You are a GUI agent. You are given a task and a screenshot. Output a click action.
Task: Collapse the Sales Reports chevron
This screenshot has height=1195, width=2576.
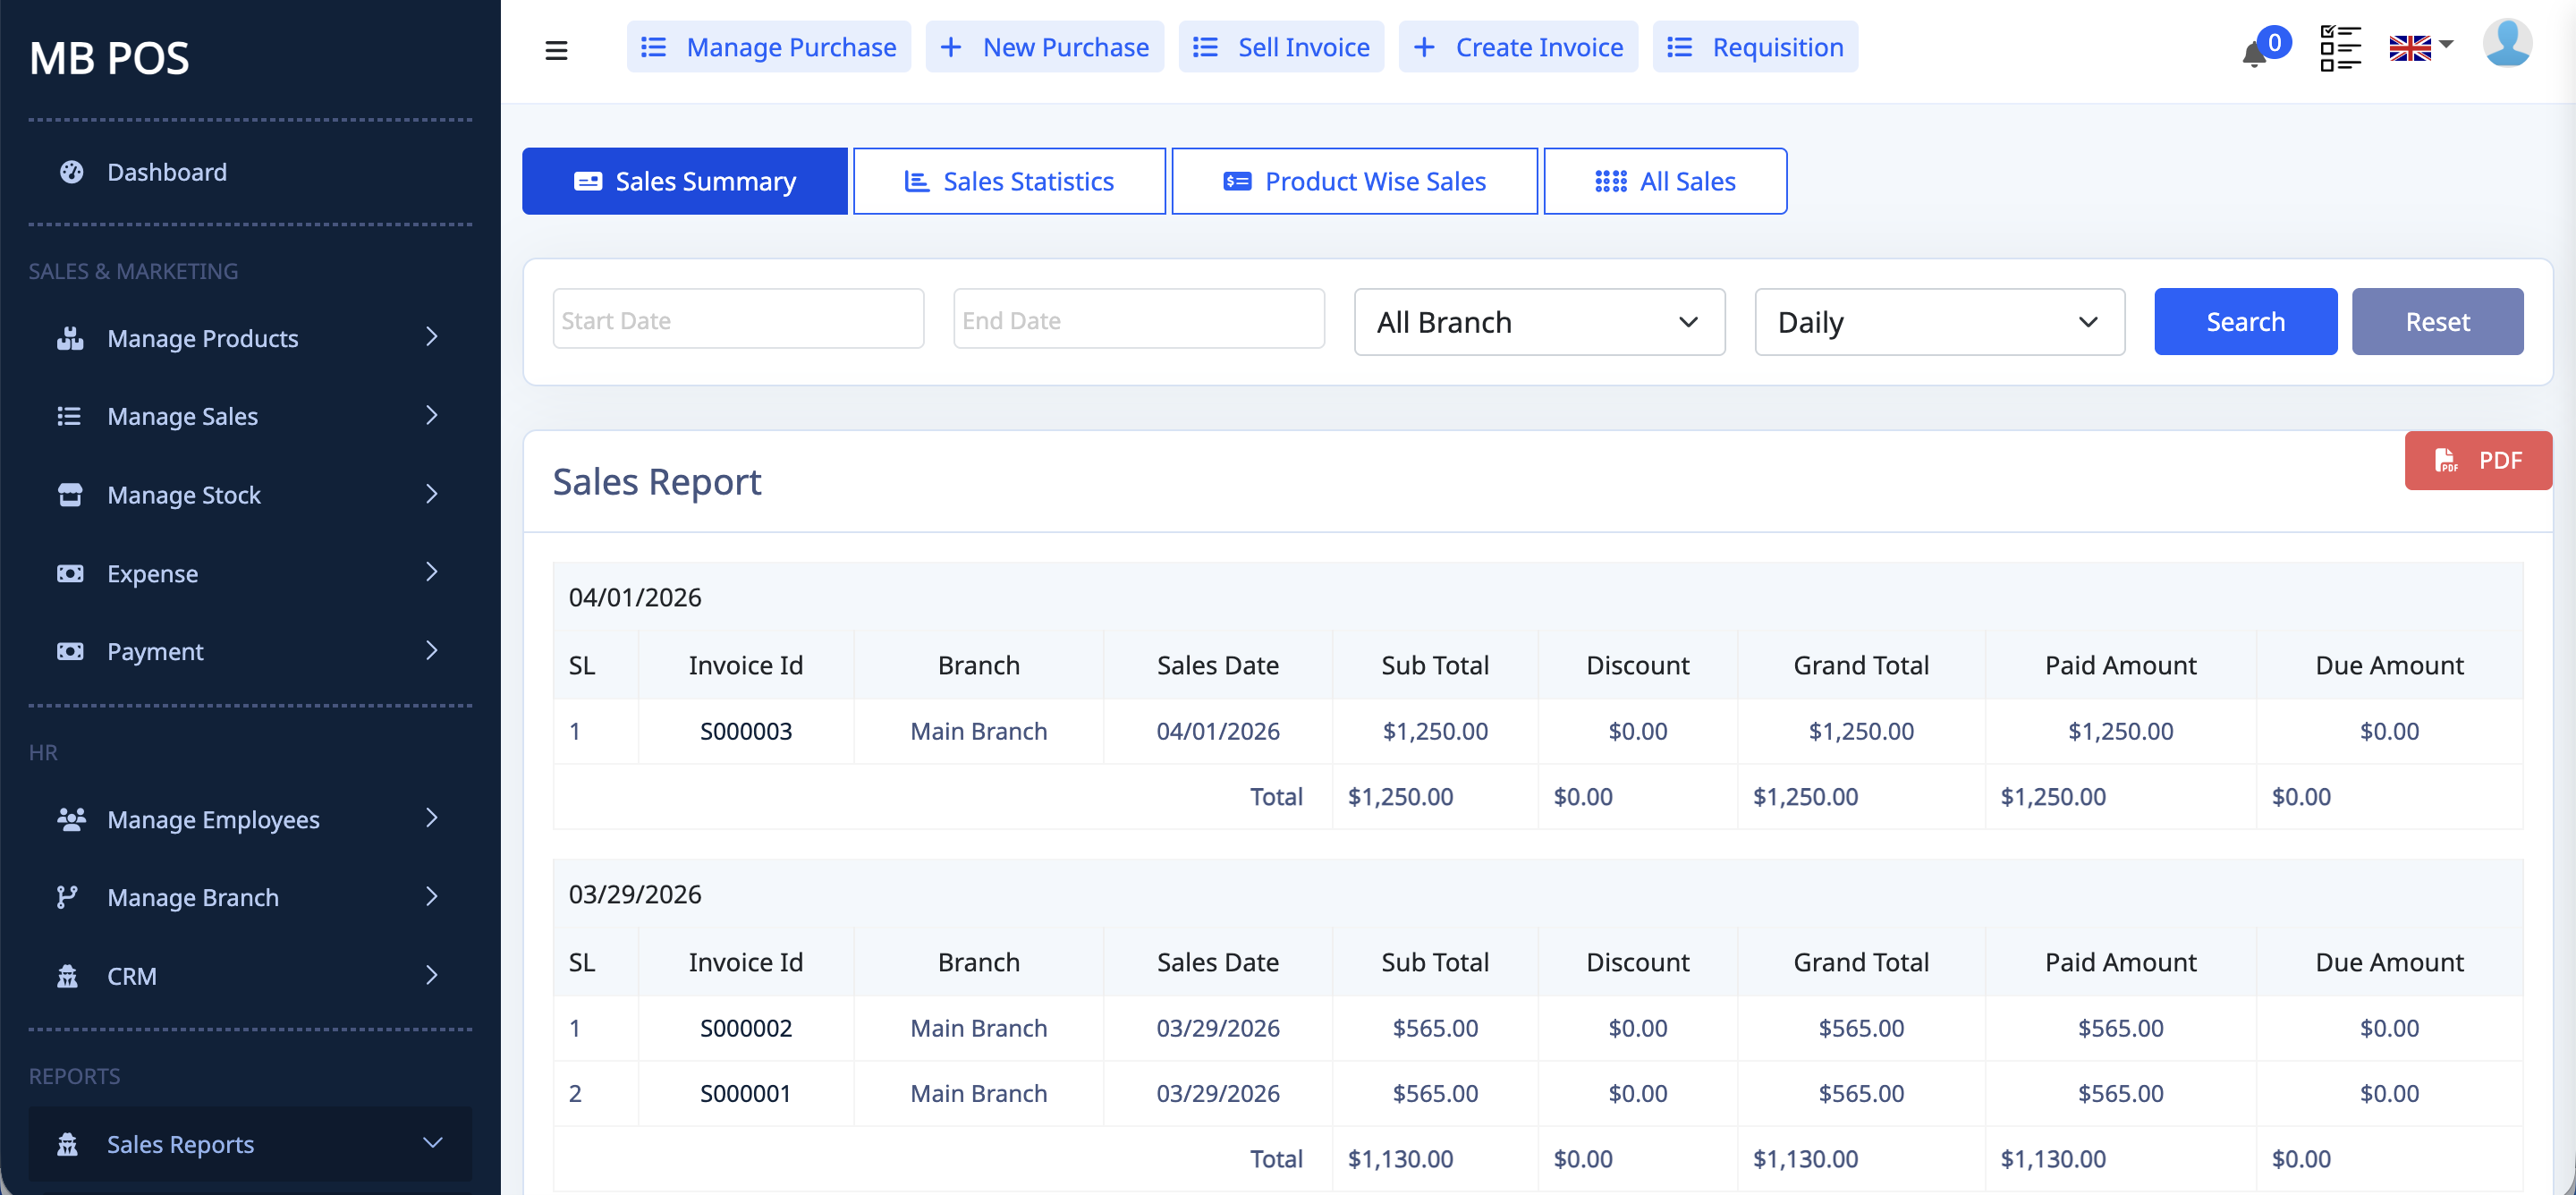[x=432, y=1143]
